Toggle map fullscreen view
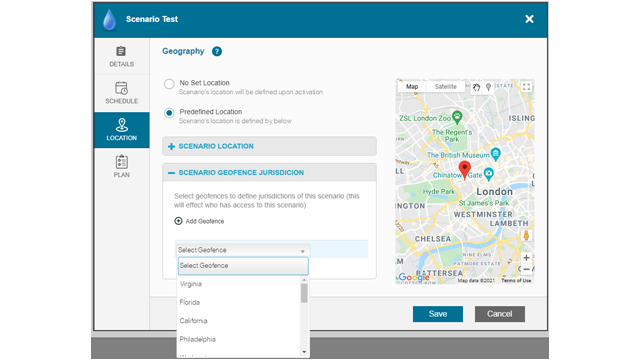This screenshot has width=640, height=360. pos(527,87)
